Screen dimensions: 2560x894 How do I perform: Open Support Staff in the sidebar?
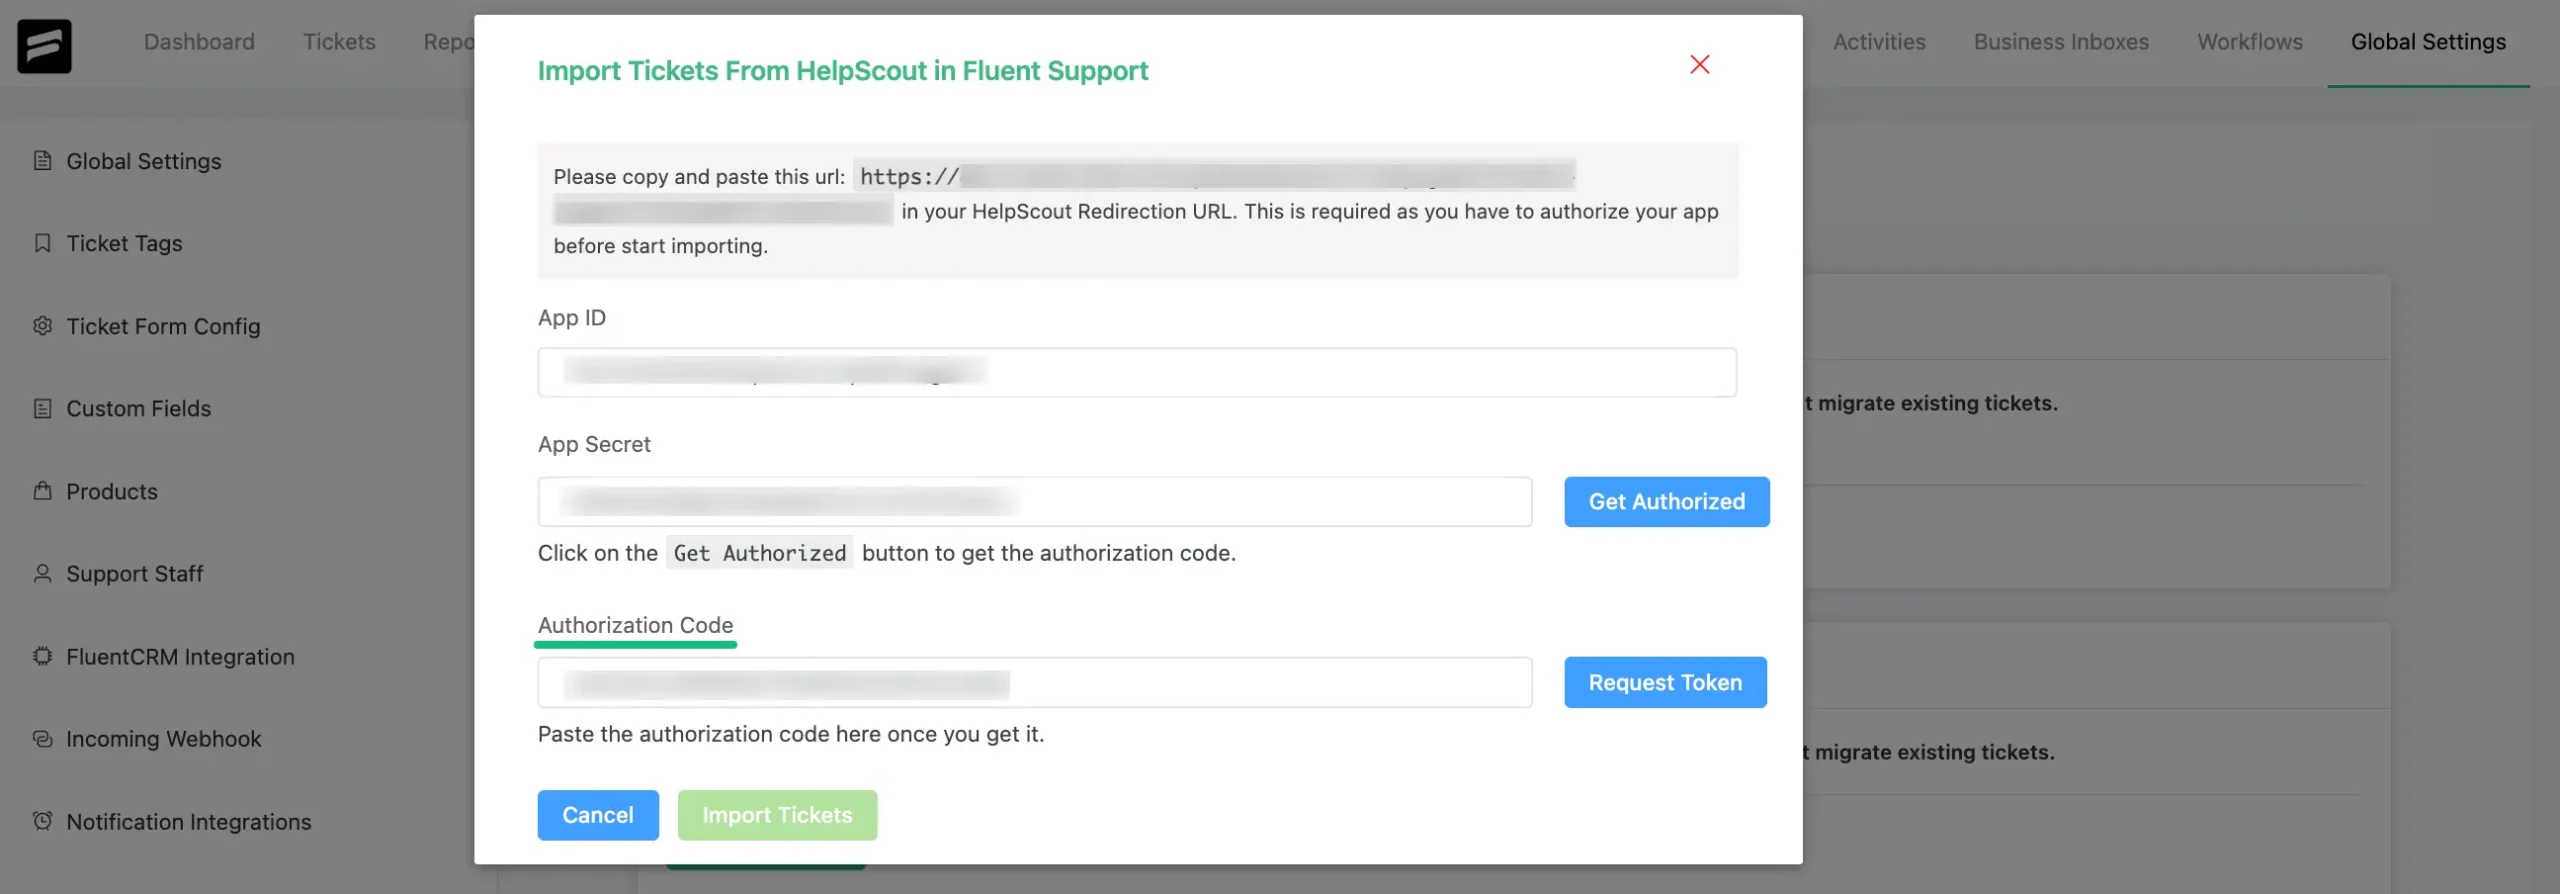click(x=134, y=573)
